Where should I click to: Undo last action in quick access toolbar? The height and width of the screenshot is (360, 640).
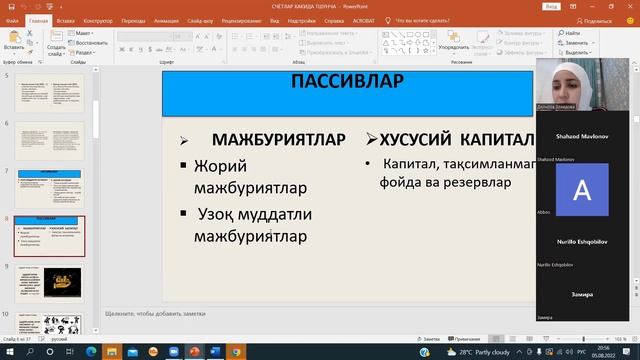click(24, 7)
